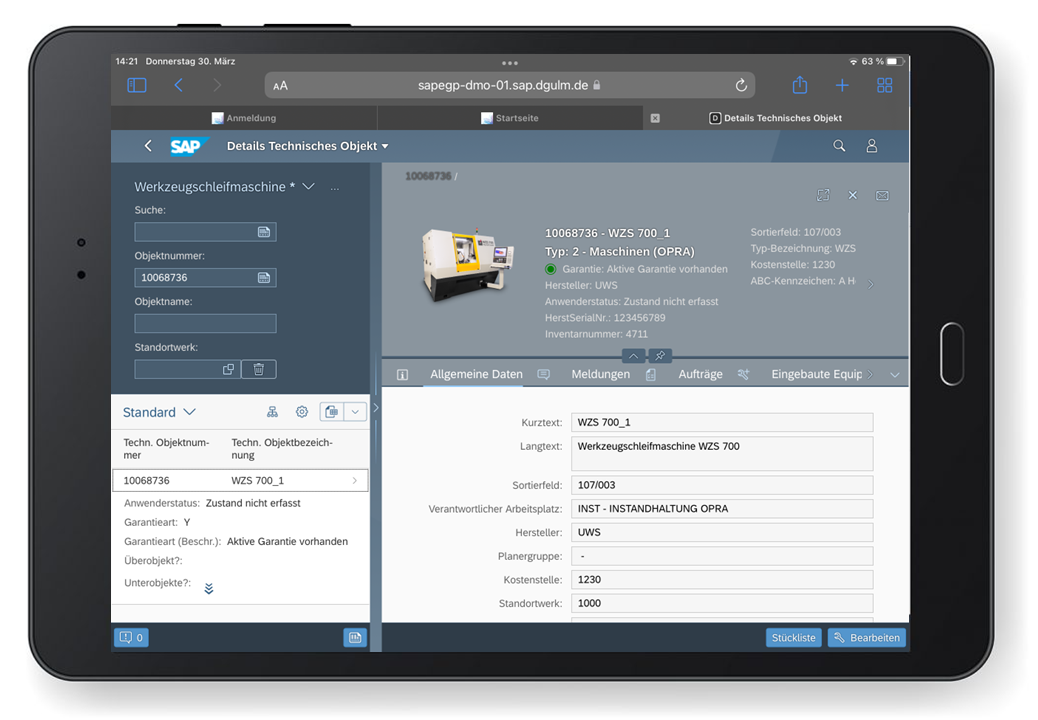Viewport: 1038px width, 720px height.
Task: Select the hierarchy view icon beside Standard
Action: pyautogui.click(x=272, y=411)
